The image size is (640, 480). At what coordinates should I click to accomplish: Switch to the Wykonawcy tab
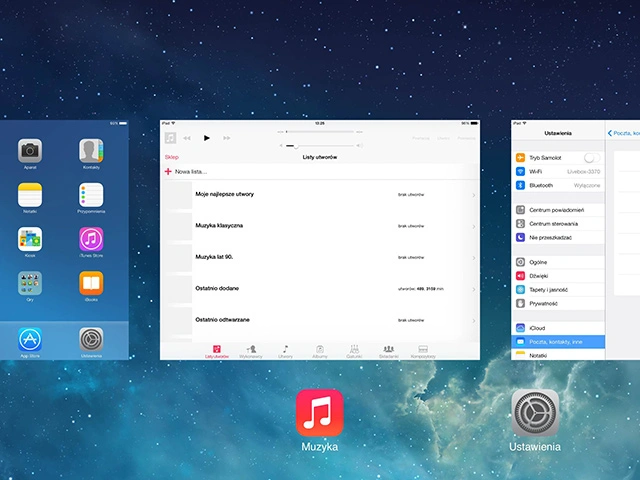[x=251, y=351]
